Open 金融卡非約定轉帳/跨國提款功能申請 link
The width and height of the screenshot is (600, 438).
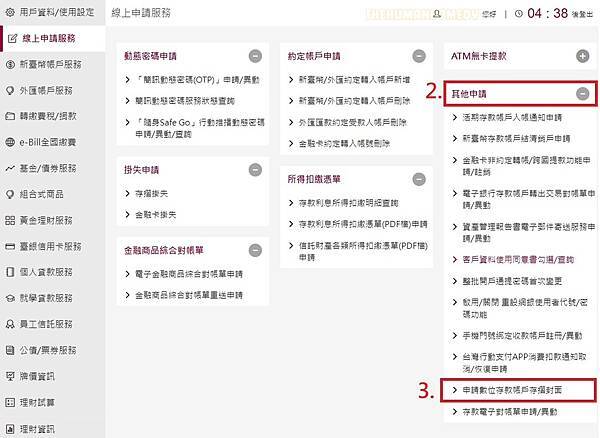tap(527, 166)
